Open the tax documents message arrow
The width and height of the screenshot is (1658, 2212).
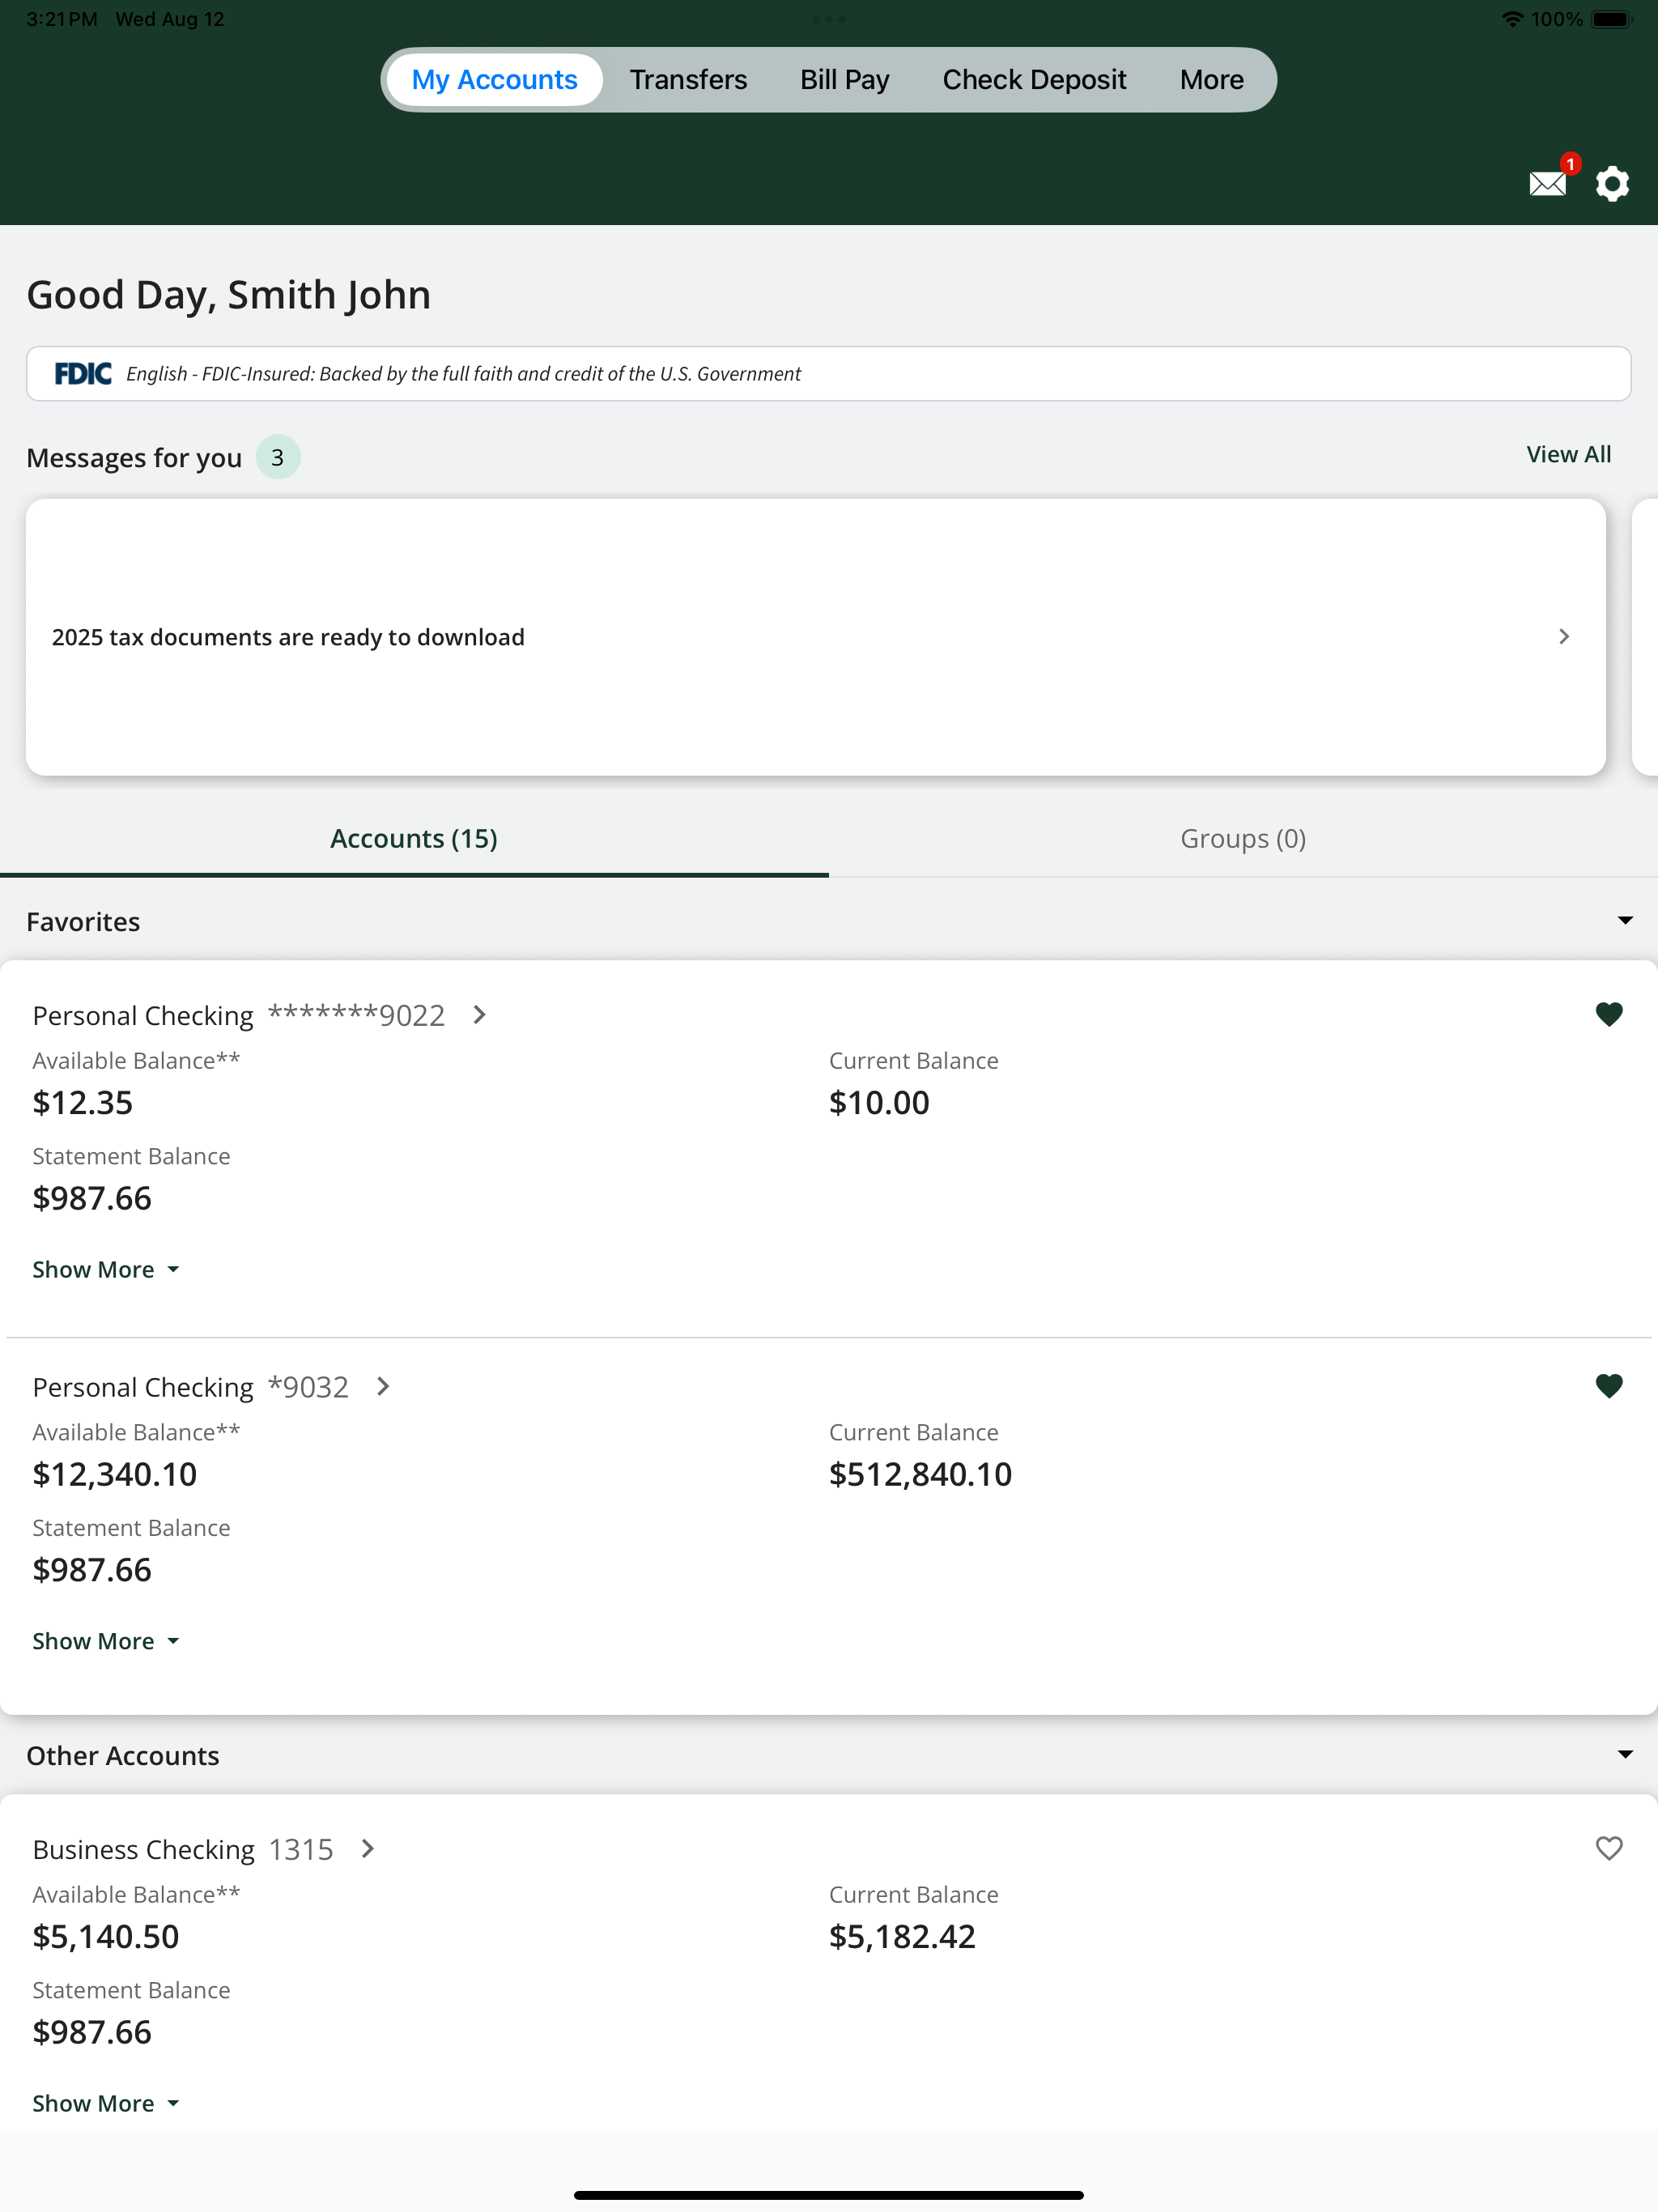pyautogui.click(x=1564, y=637)
